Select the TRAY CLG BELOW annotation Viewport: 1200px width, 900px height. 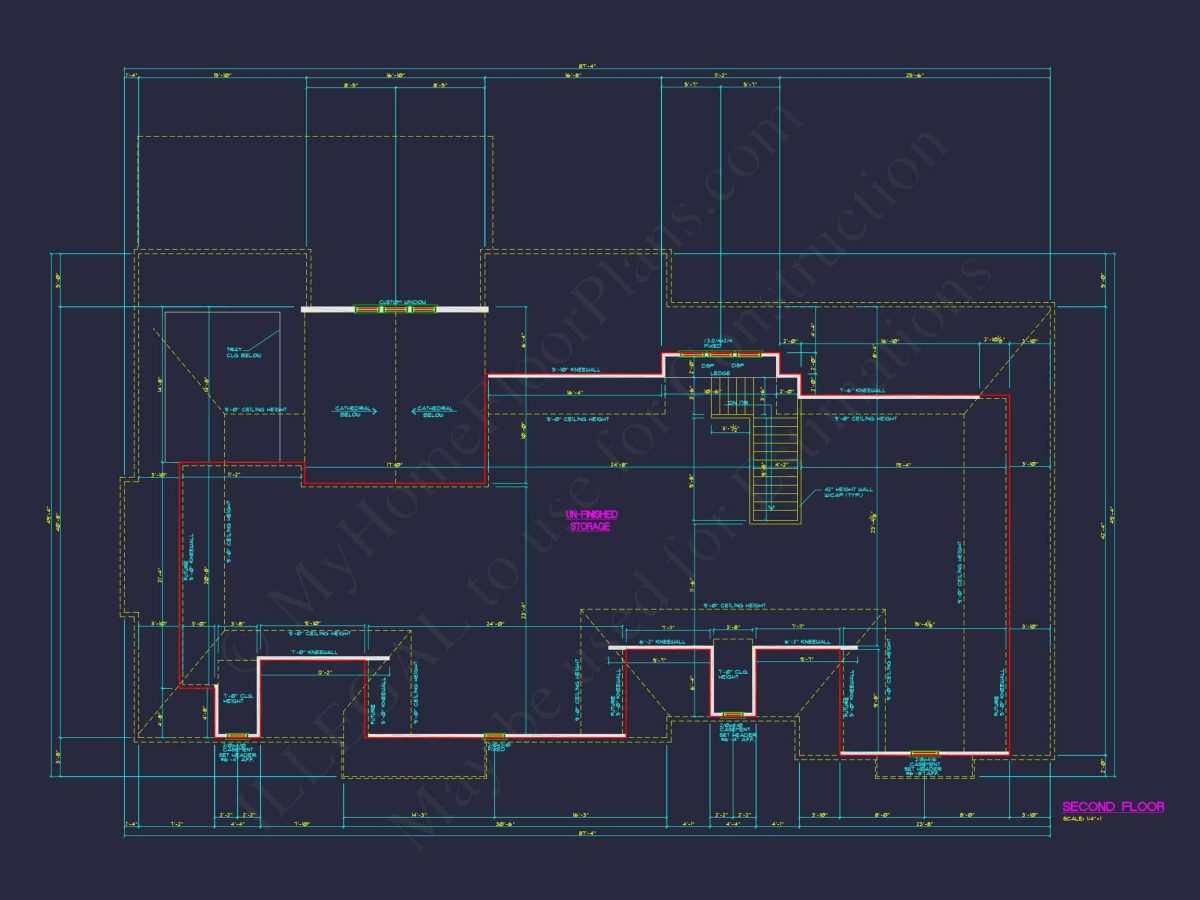236,352
